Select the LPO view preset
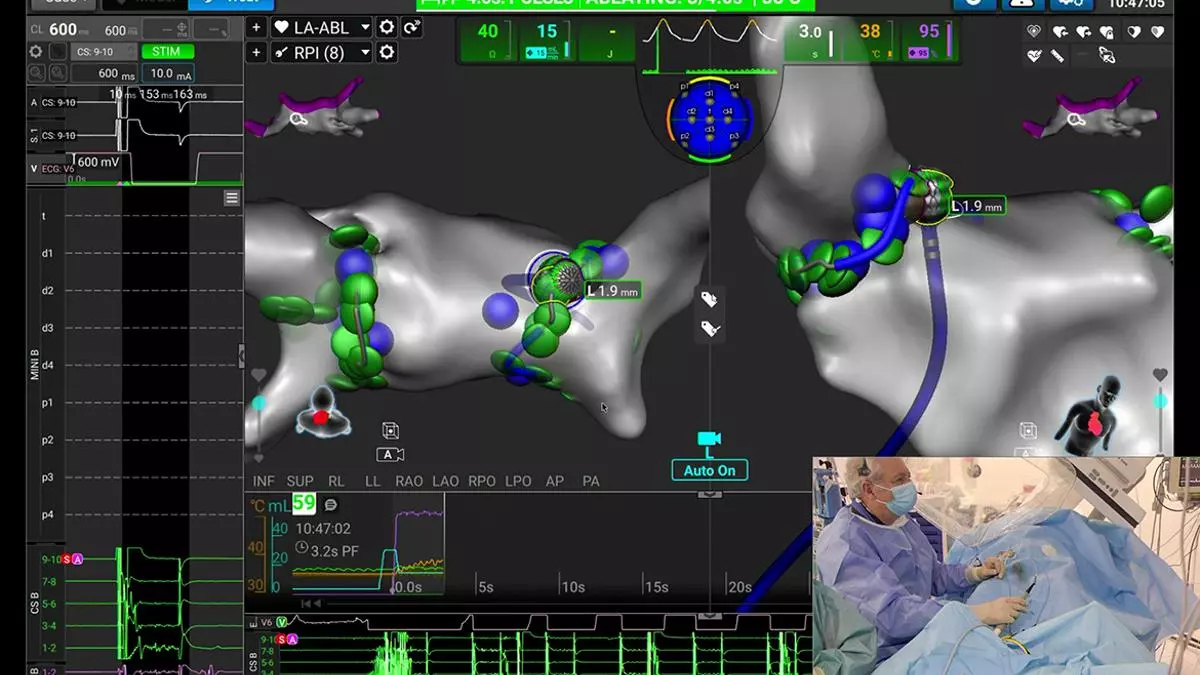Screen dimensions: 1200x675 point(518,481)
